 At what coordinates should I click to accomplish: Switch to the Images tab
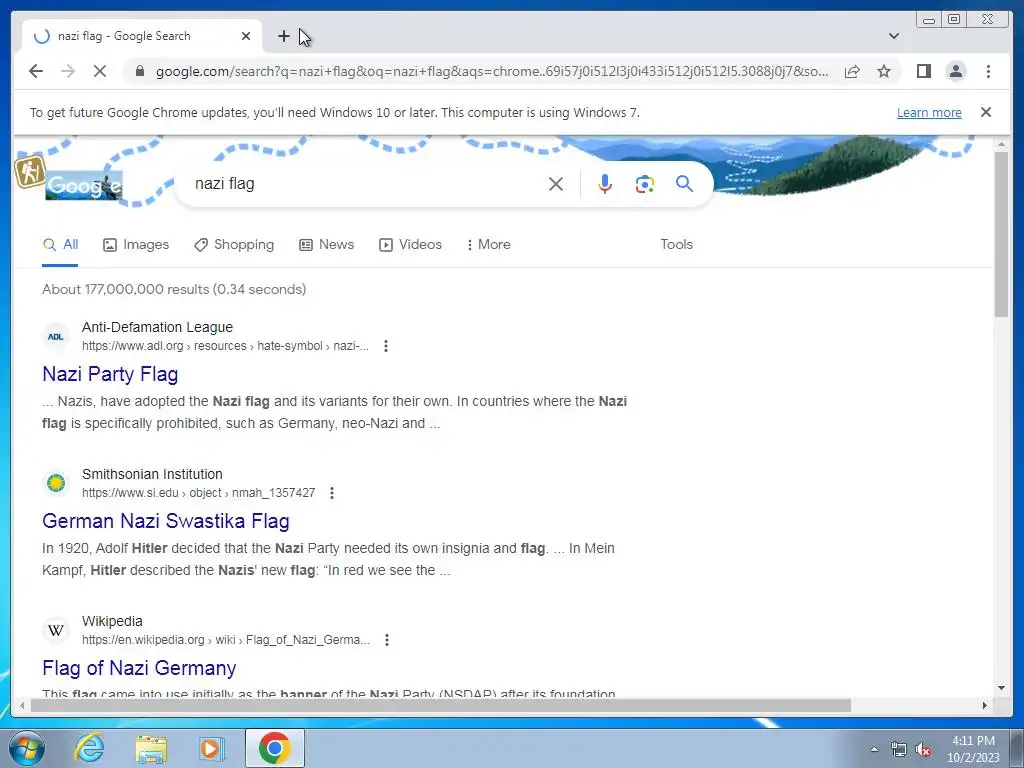coord(136,245)
